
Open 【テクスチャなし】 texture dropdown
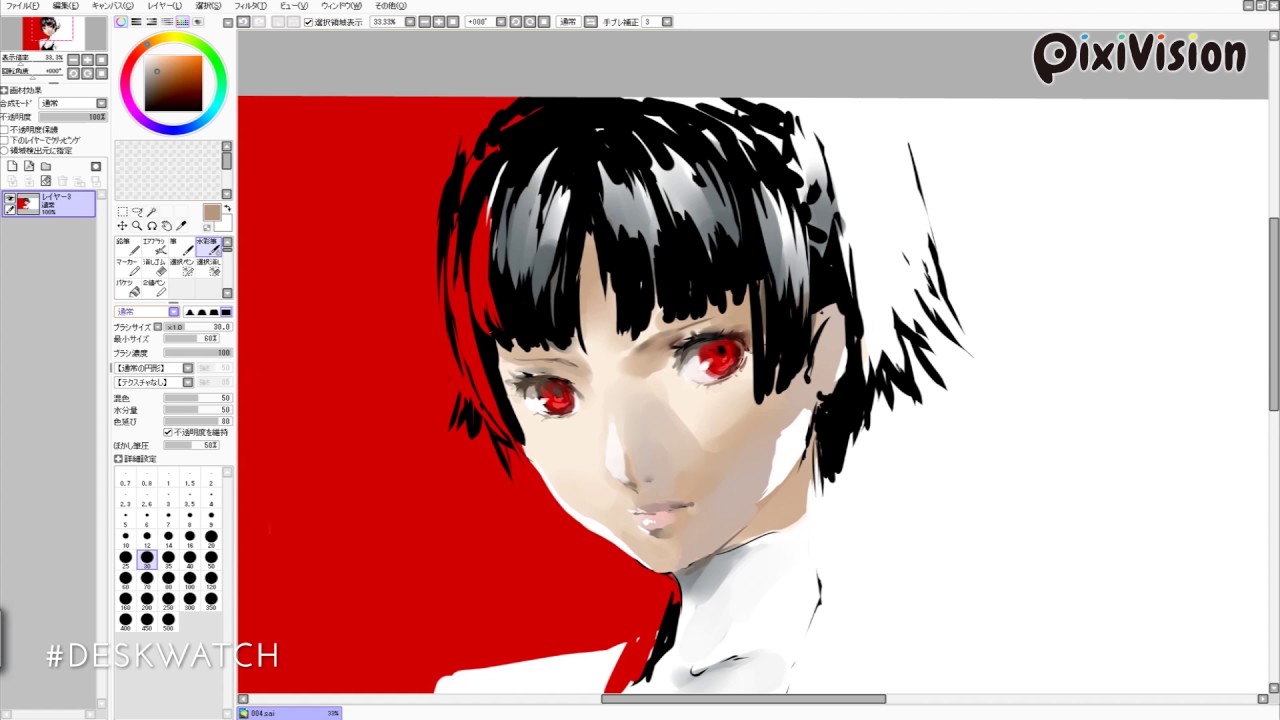click(154, 382)
